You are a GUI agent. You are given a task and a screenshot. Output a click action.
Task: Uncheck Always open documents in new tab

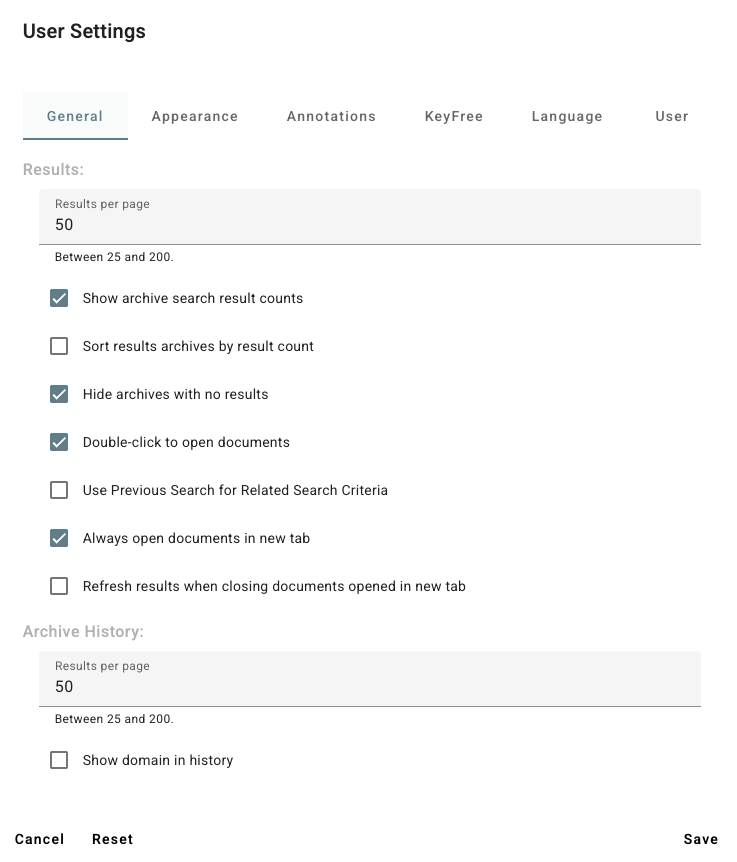click(59, 538)
